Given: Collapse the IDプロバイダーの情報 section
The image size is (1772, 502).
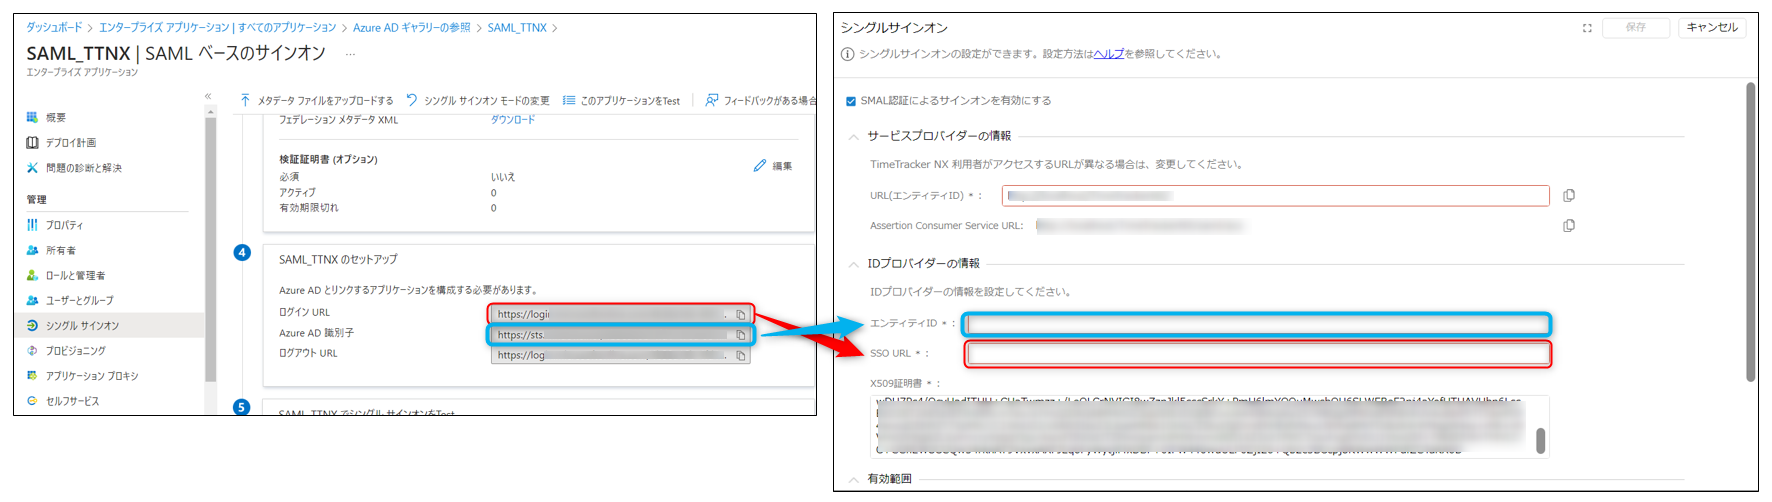Looking at the screenshot, I should [x=853, y=264].
